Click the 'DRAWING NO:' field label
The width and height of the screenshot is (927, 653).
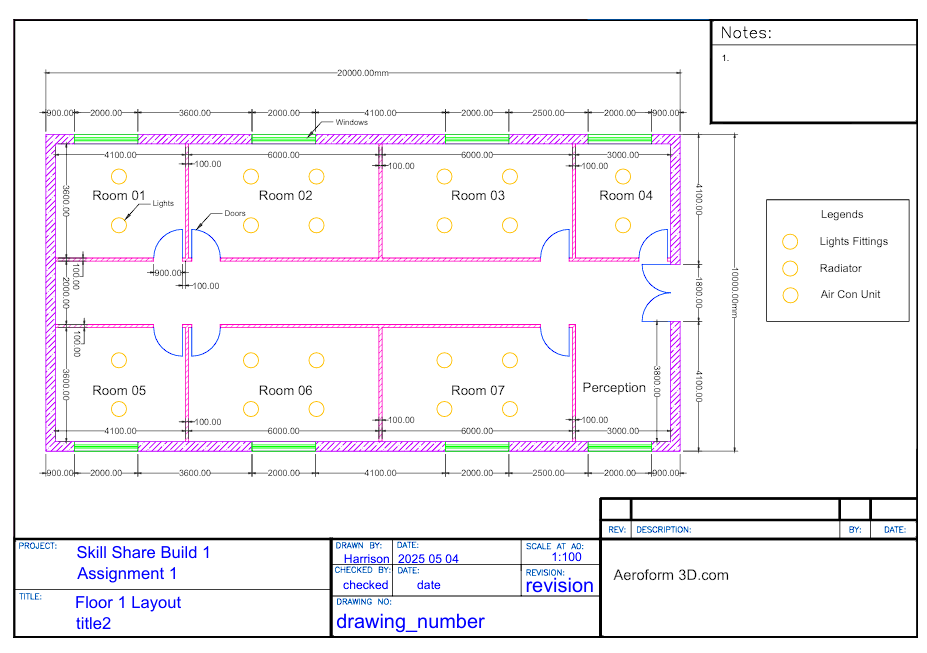pos(364,602)
